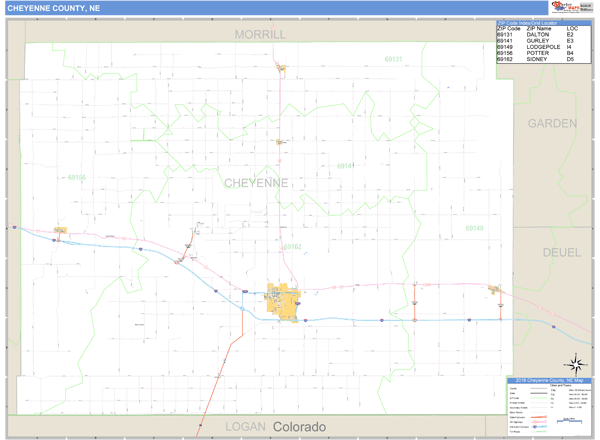The image size is (600, 440).
Task: Select the 69131 DALTON row in index
Action: tap(538, 34)
